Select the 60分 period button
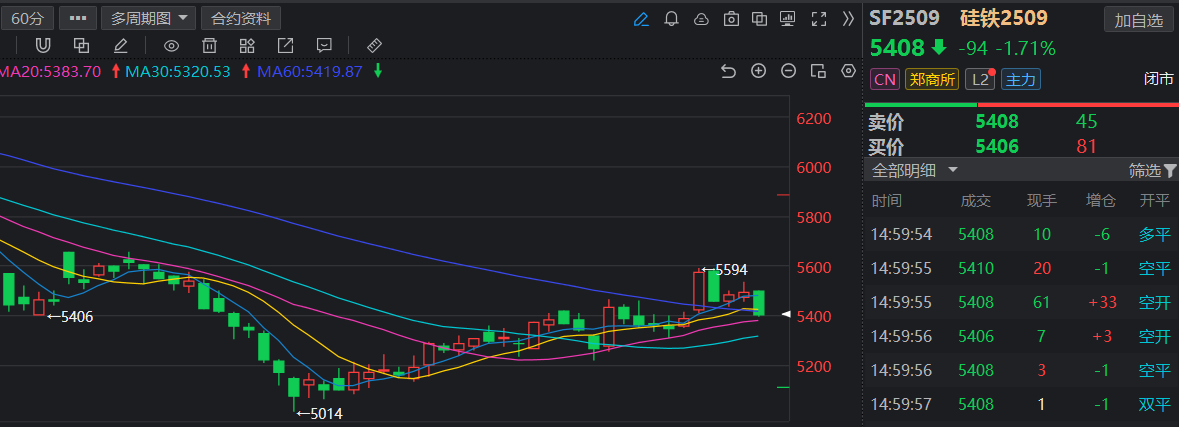 click(27, 18)
